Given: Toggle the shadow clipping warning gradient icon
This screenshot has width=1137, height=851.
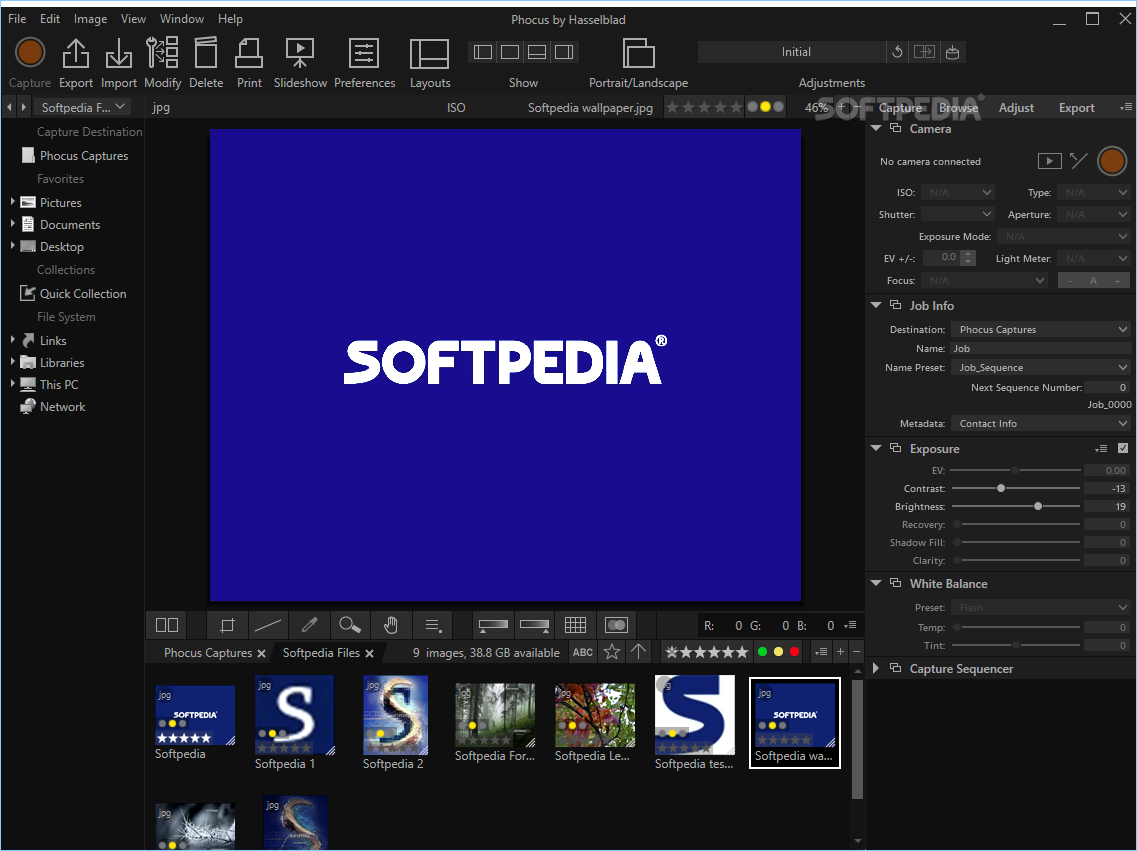Looking at the screenshot, I should coord(493,625).
